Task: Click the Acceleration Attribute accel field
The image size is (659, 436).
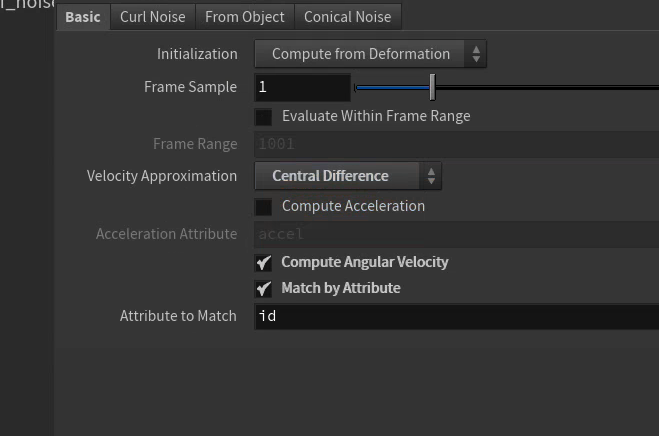Action: click(x=456, y=234)
